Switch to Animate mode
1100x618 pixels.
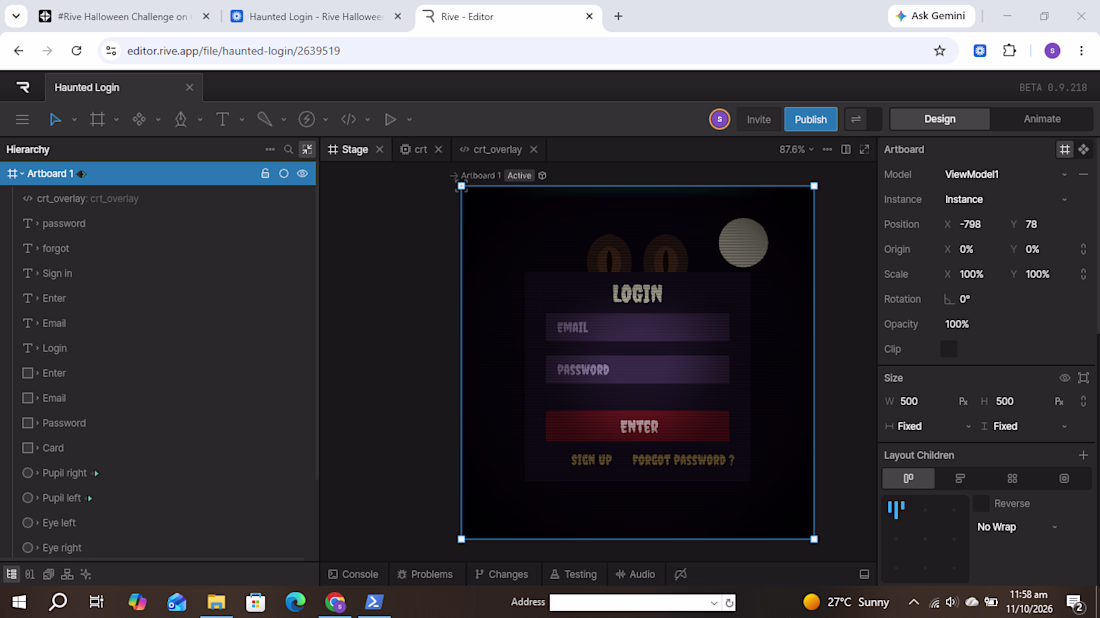pyautogui.click(x=1042, y=119)
